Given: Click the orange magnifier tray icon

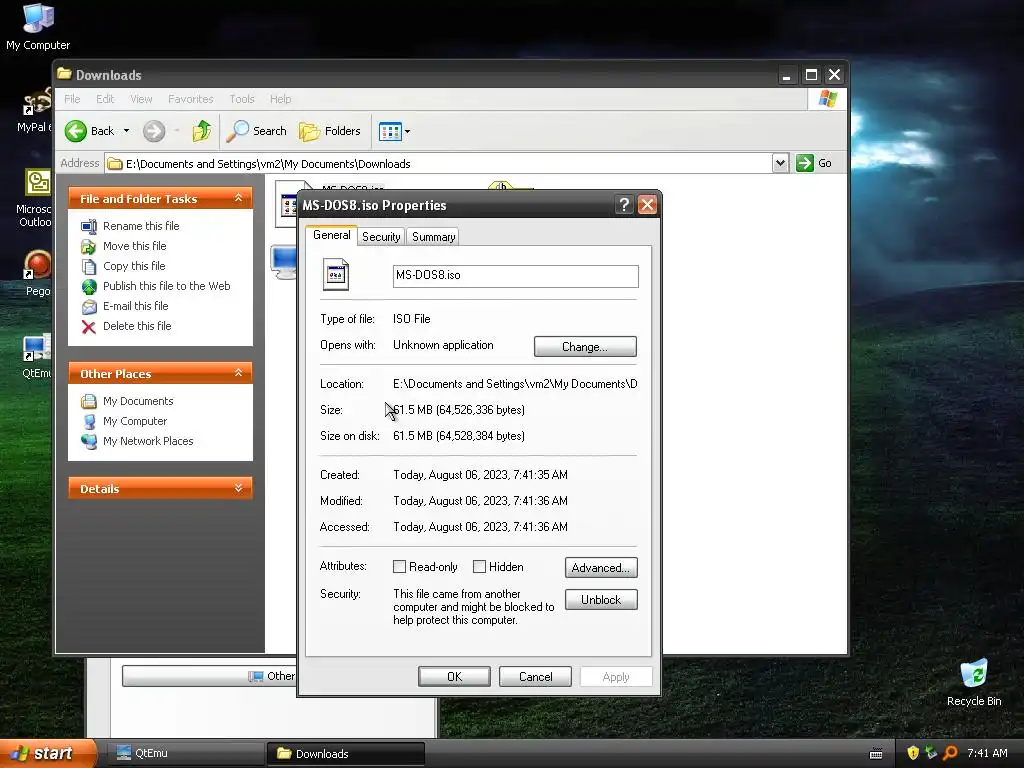Looking at the screenshot, I should (950, 753).
